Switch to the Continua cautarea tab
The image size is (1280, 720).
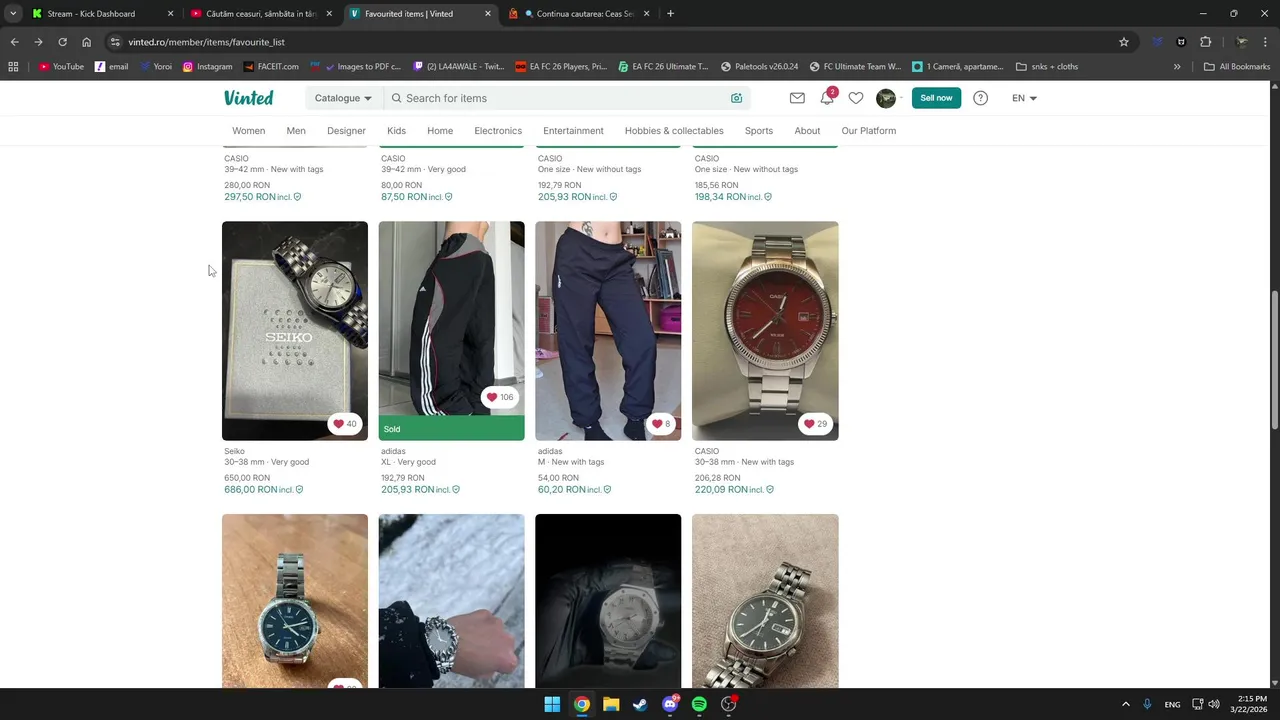580,14
